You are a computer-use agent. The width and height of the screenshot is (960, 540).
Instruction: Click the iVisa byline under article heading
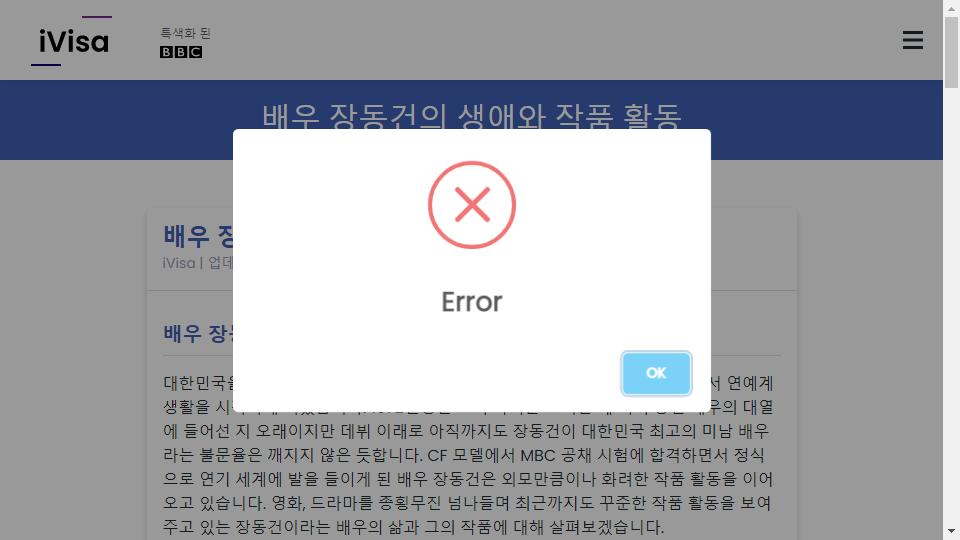click(x=197, y=263)
